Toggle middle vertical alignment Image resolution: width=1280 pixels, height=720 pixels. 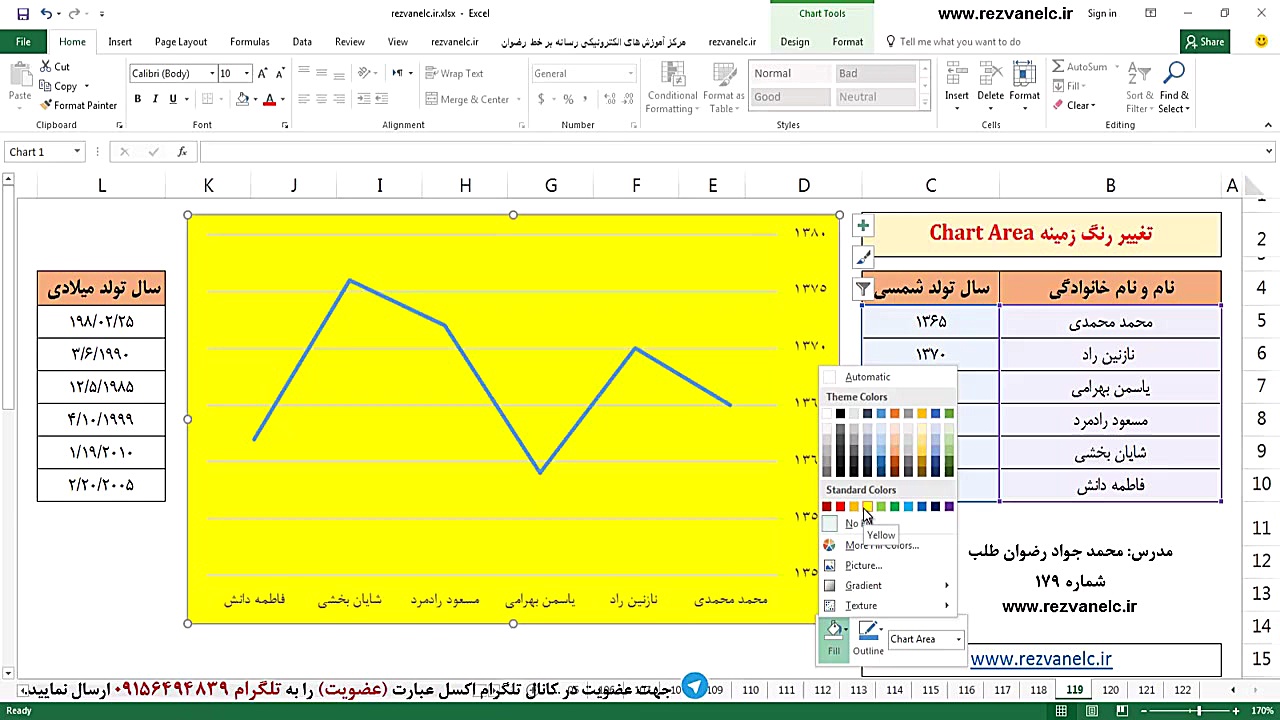pyautogui.click(x=321, y=73)
